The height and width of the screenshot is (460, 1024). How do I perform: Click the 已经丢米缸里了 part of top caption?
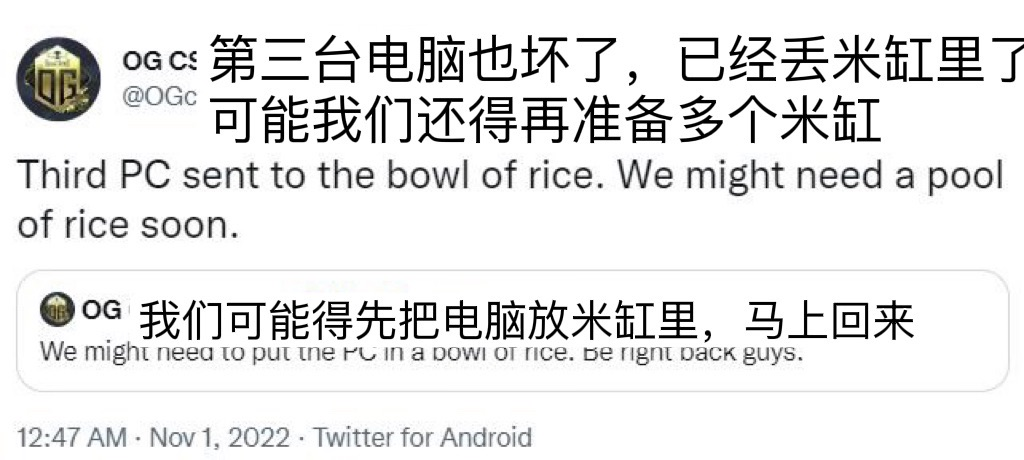click(x=851, y=59)
